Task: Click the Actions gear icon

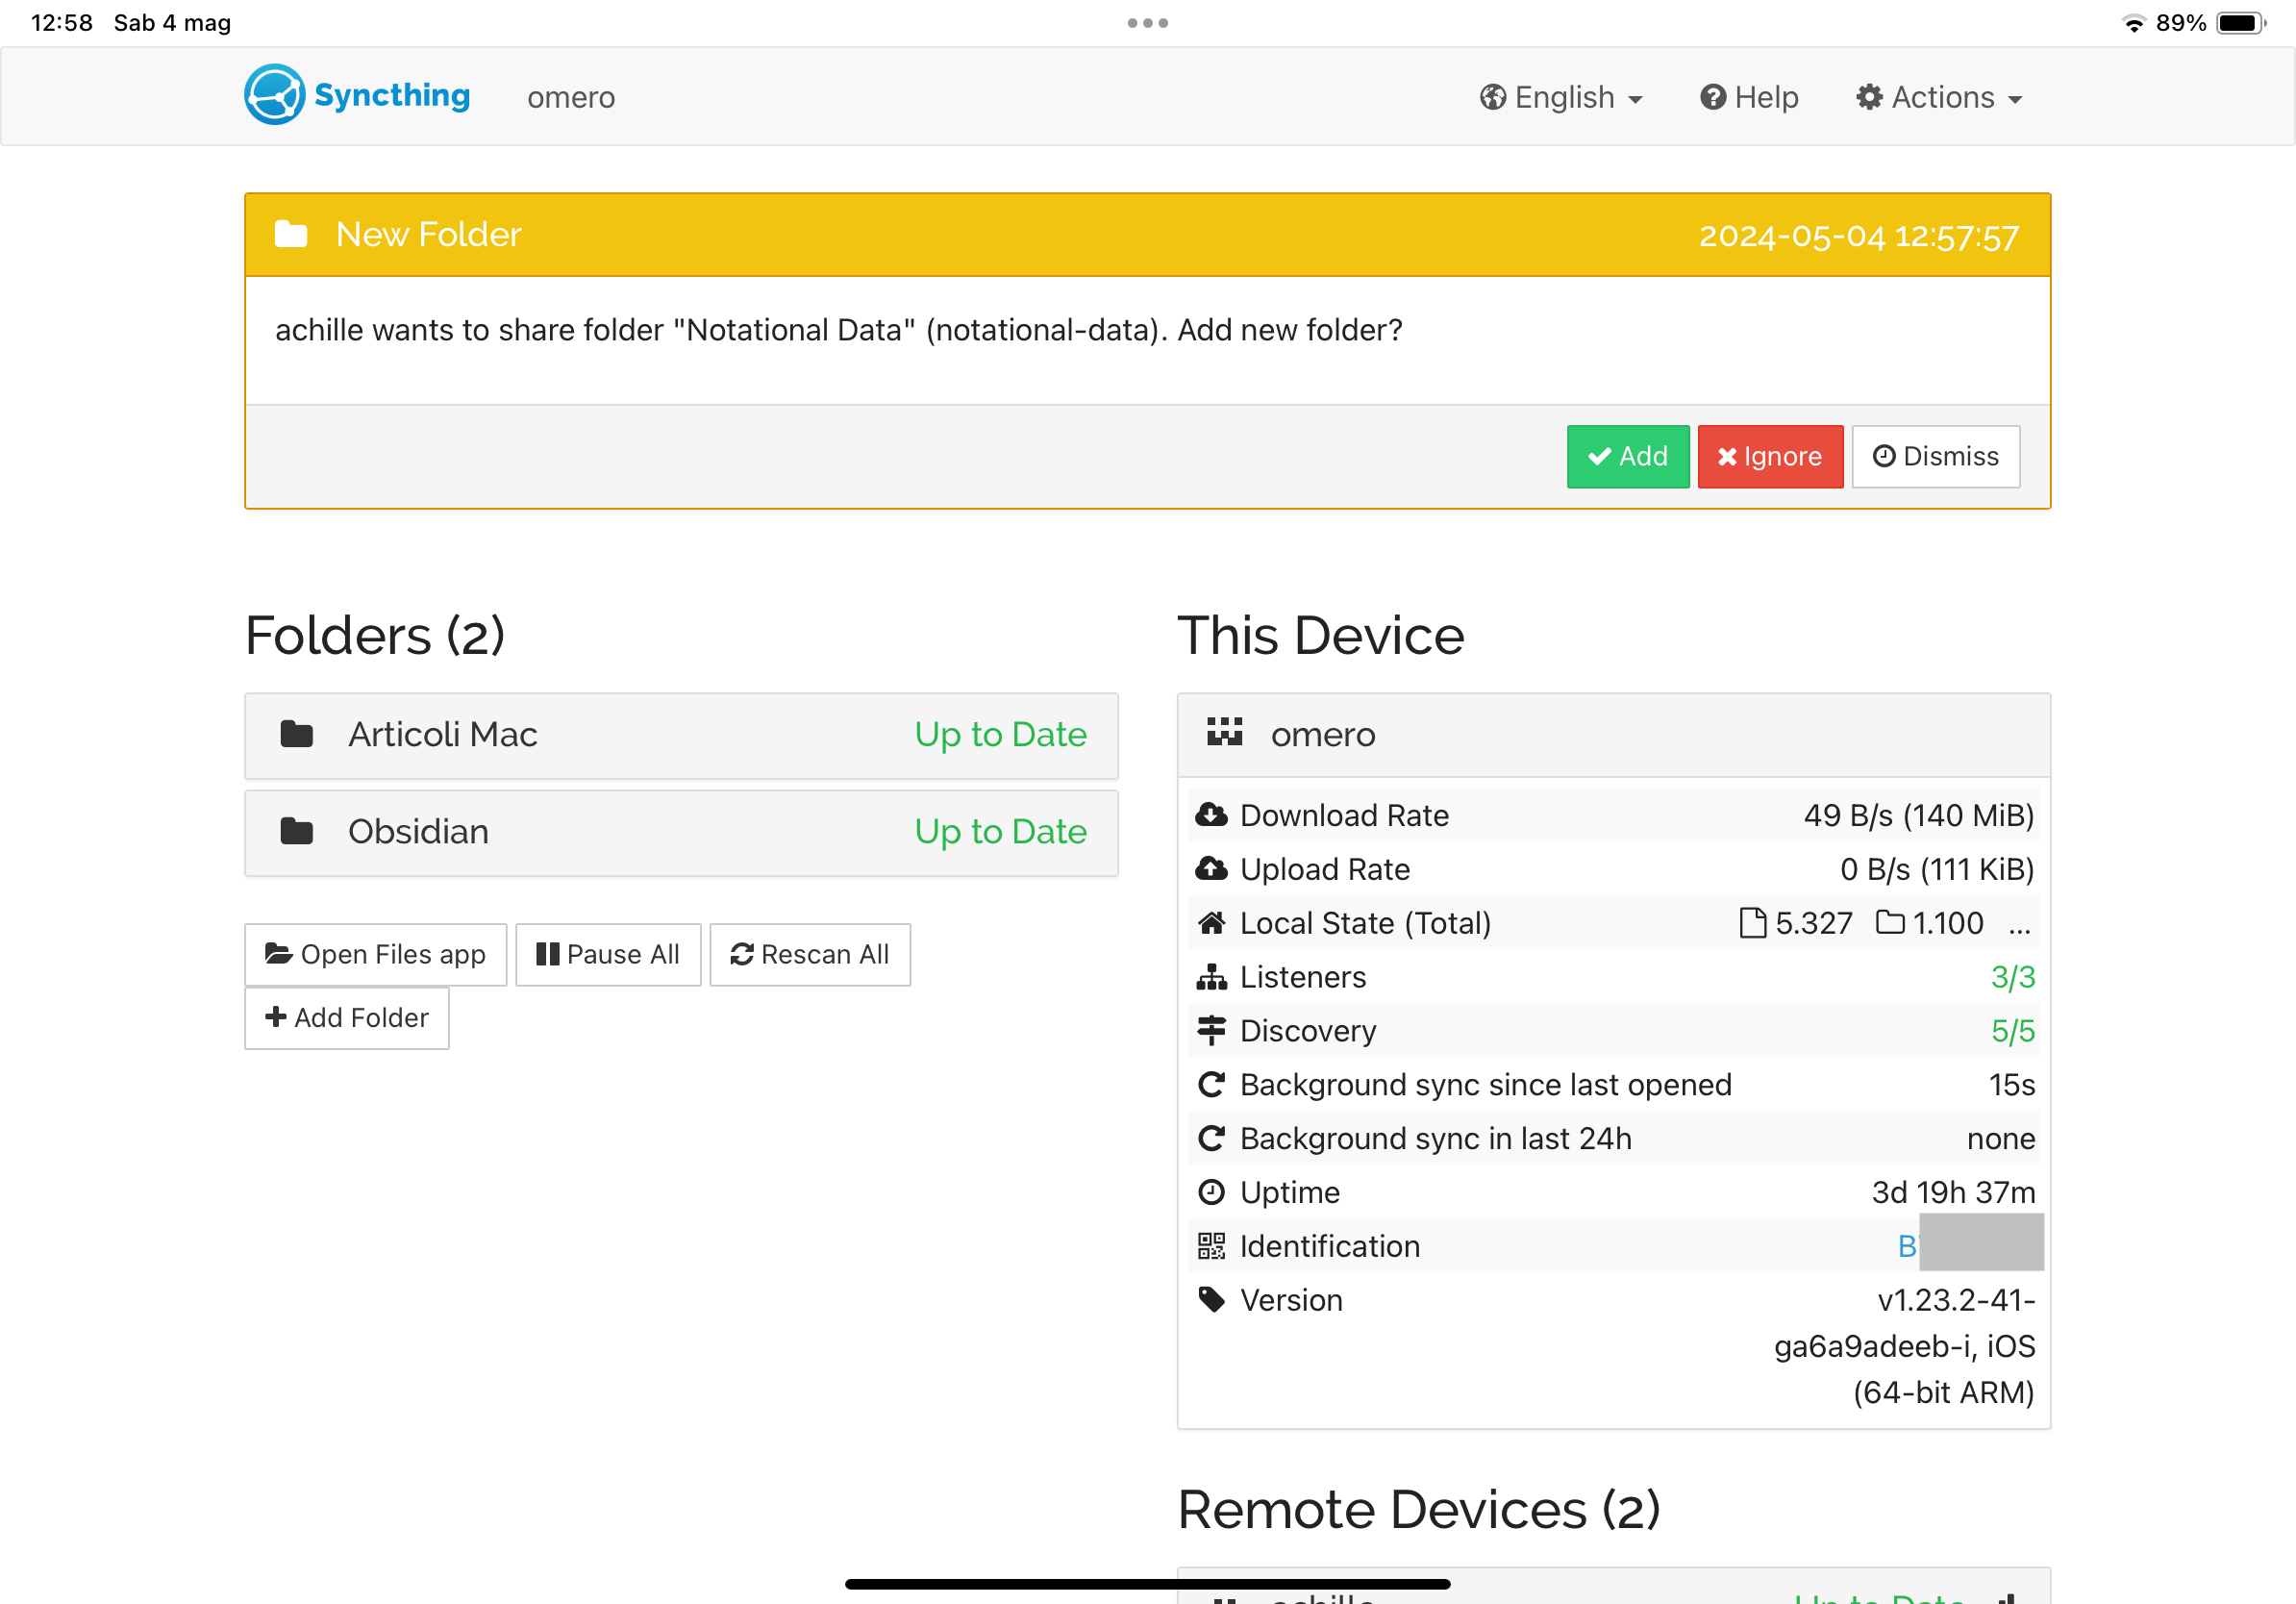Action: (1869, 97)
